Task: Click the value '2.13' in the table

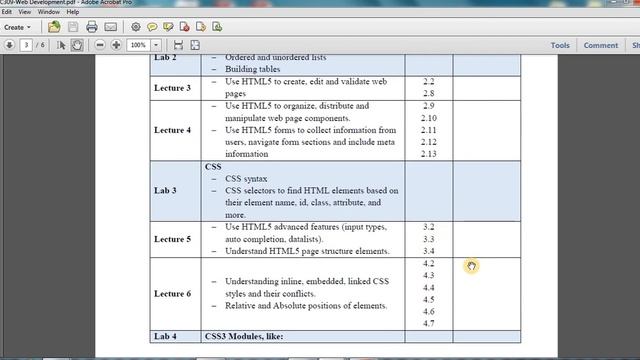Action: (x=429, y=154)
